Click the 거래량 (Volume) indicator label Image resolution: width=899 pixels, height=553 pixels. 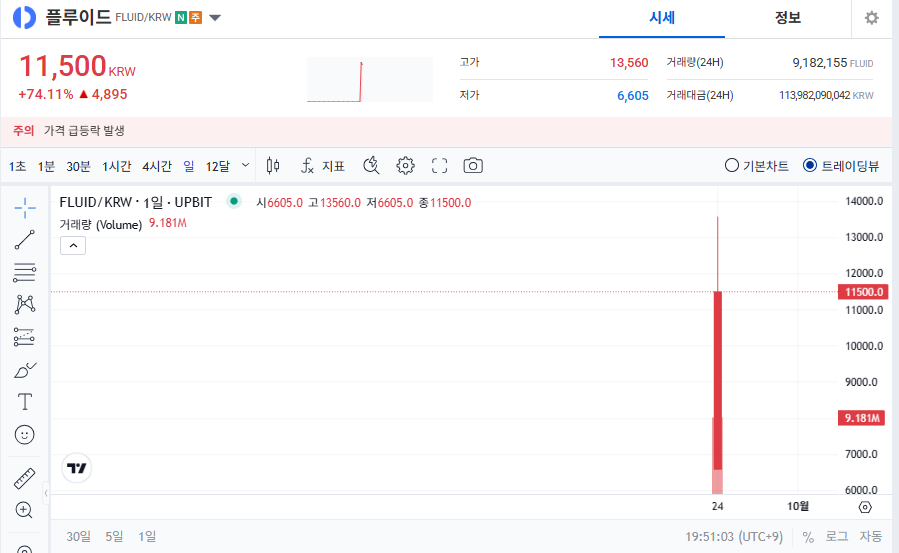click(100, 225)
